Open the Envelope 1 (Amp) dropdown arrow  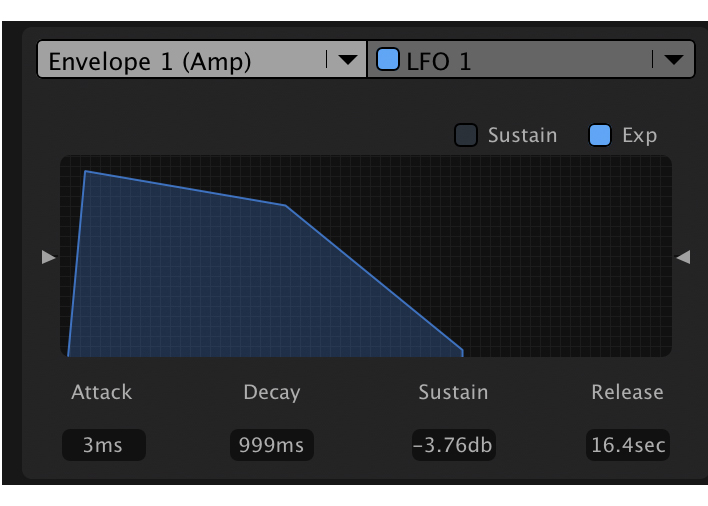coord(347,60)
